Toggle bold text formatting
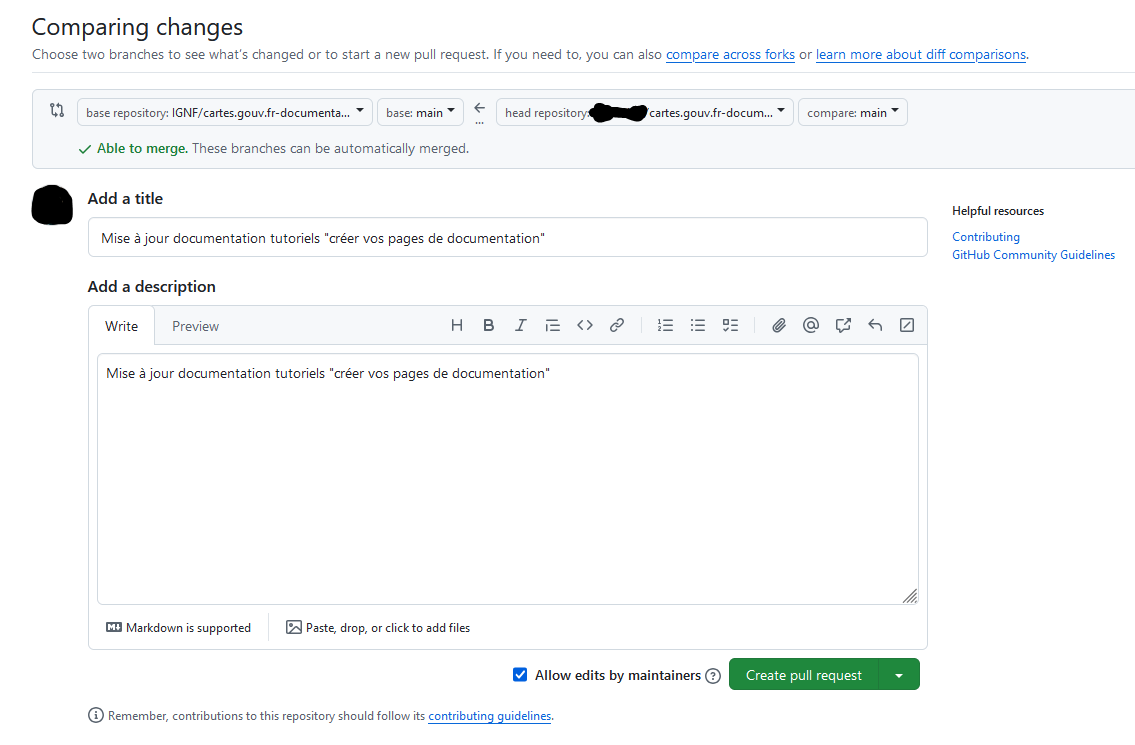The image size is (1135, 745). click(488, 324)
